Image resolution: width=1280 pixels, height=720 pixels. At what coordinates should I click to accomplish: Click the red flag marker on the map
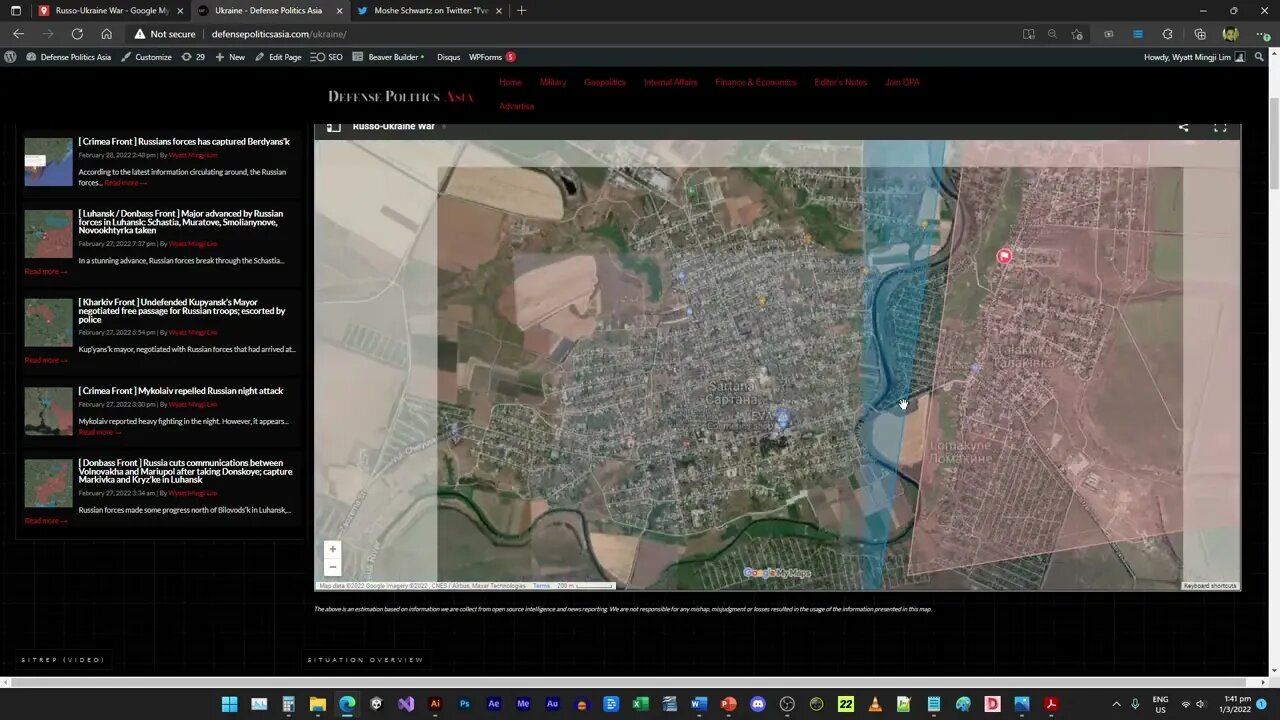[x=1004, y=256]
